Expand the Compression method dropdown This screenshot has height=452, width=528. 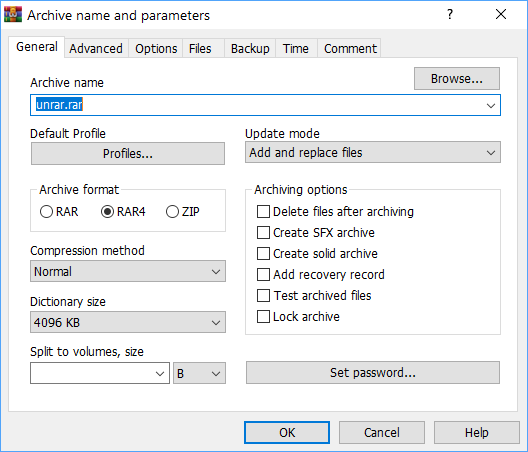tap(128, 271)
